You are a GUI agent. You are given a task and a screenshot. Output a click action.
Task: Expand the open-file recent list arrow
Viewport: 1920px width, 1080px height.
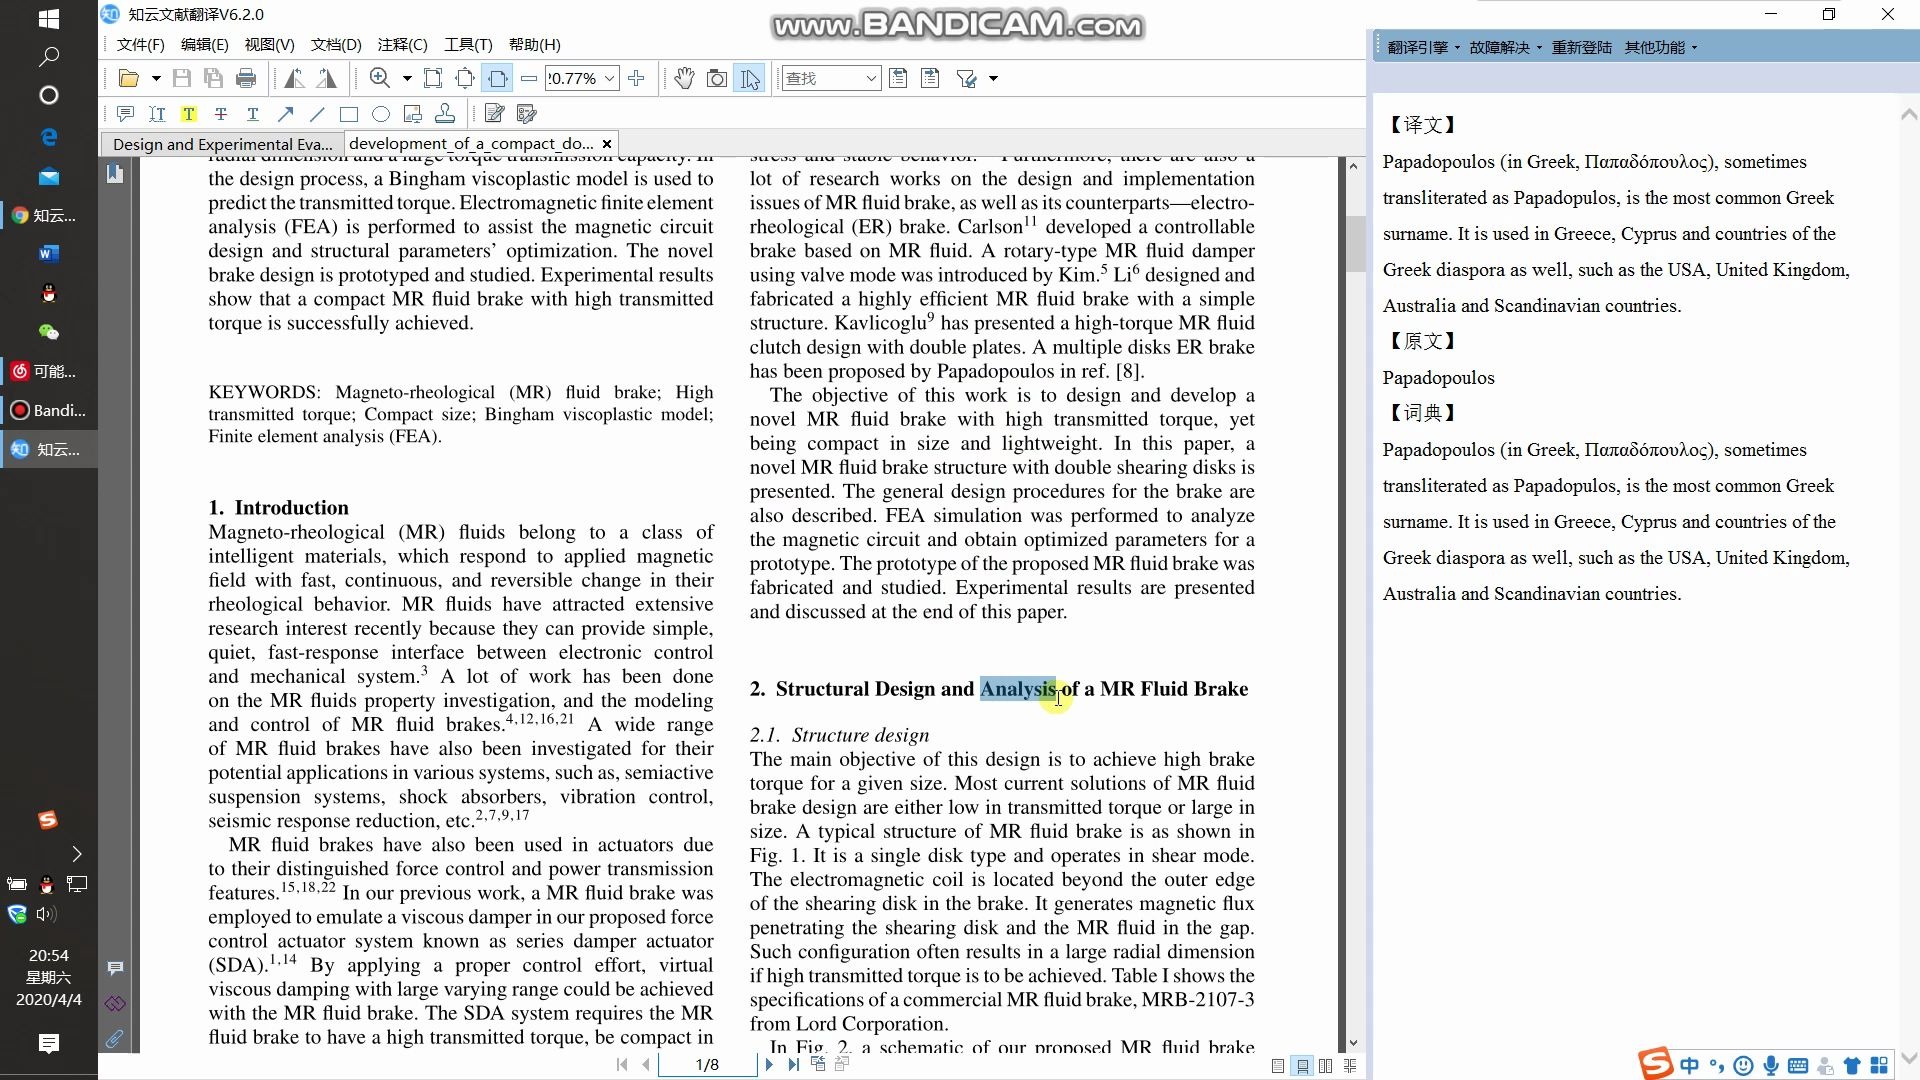[x=156, y=78]
